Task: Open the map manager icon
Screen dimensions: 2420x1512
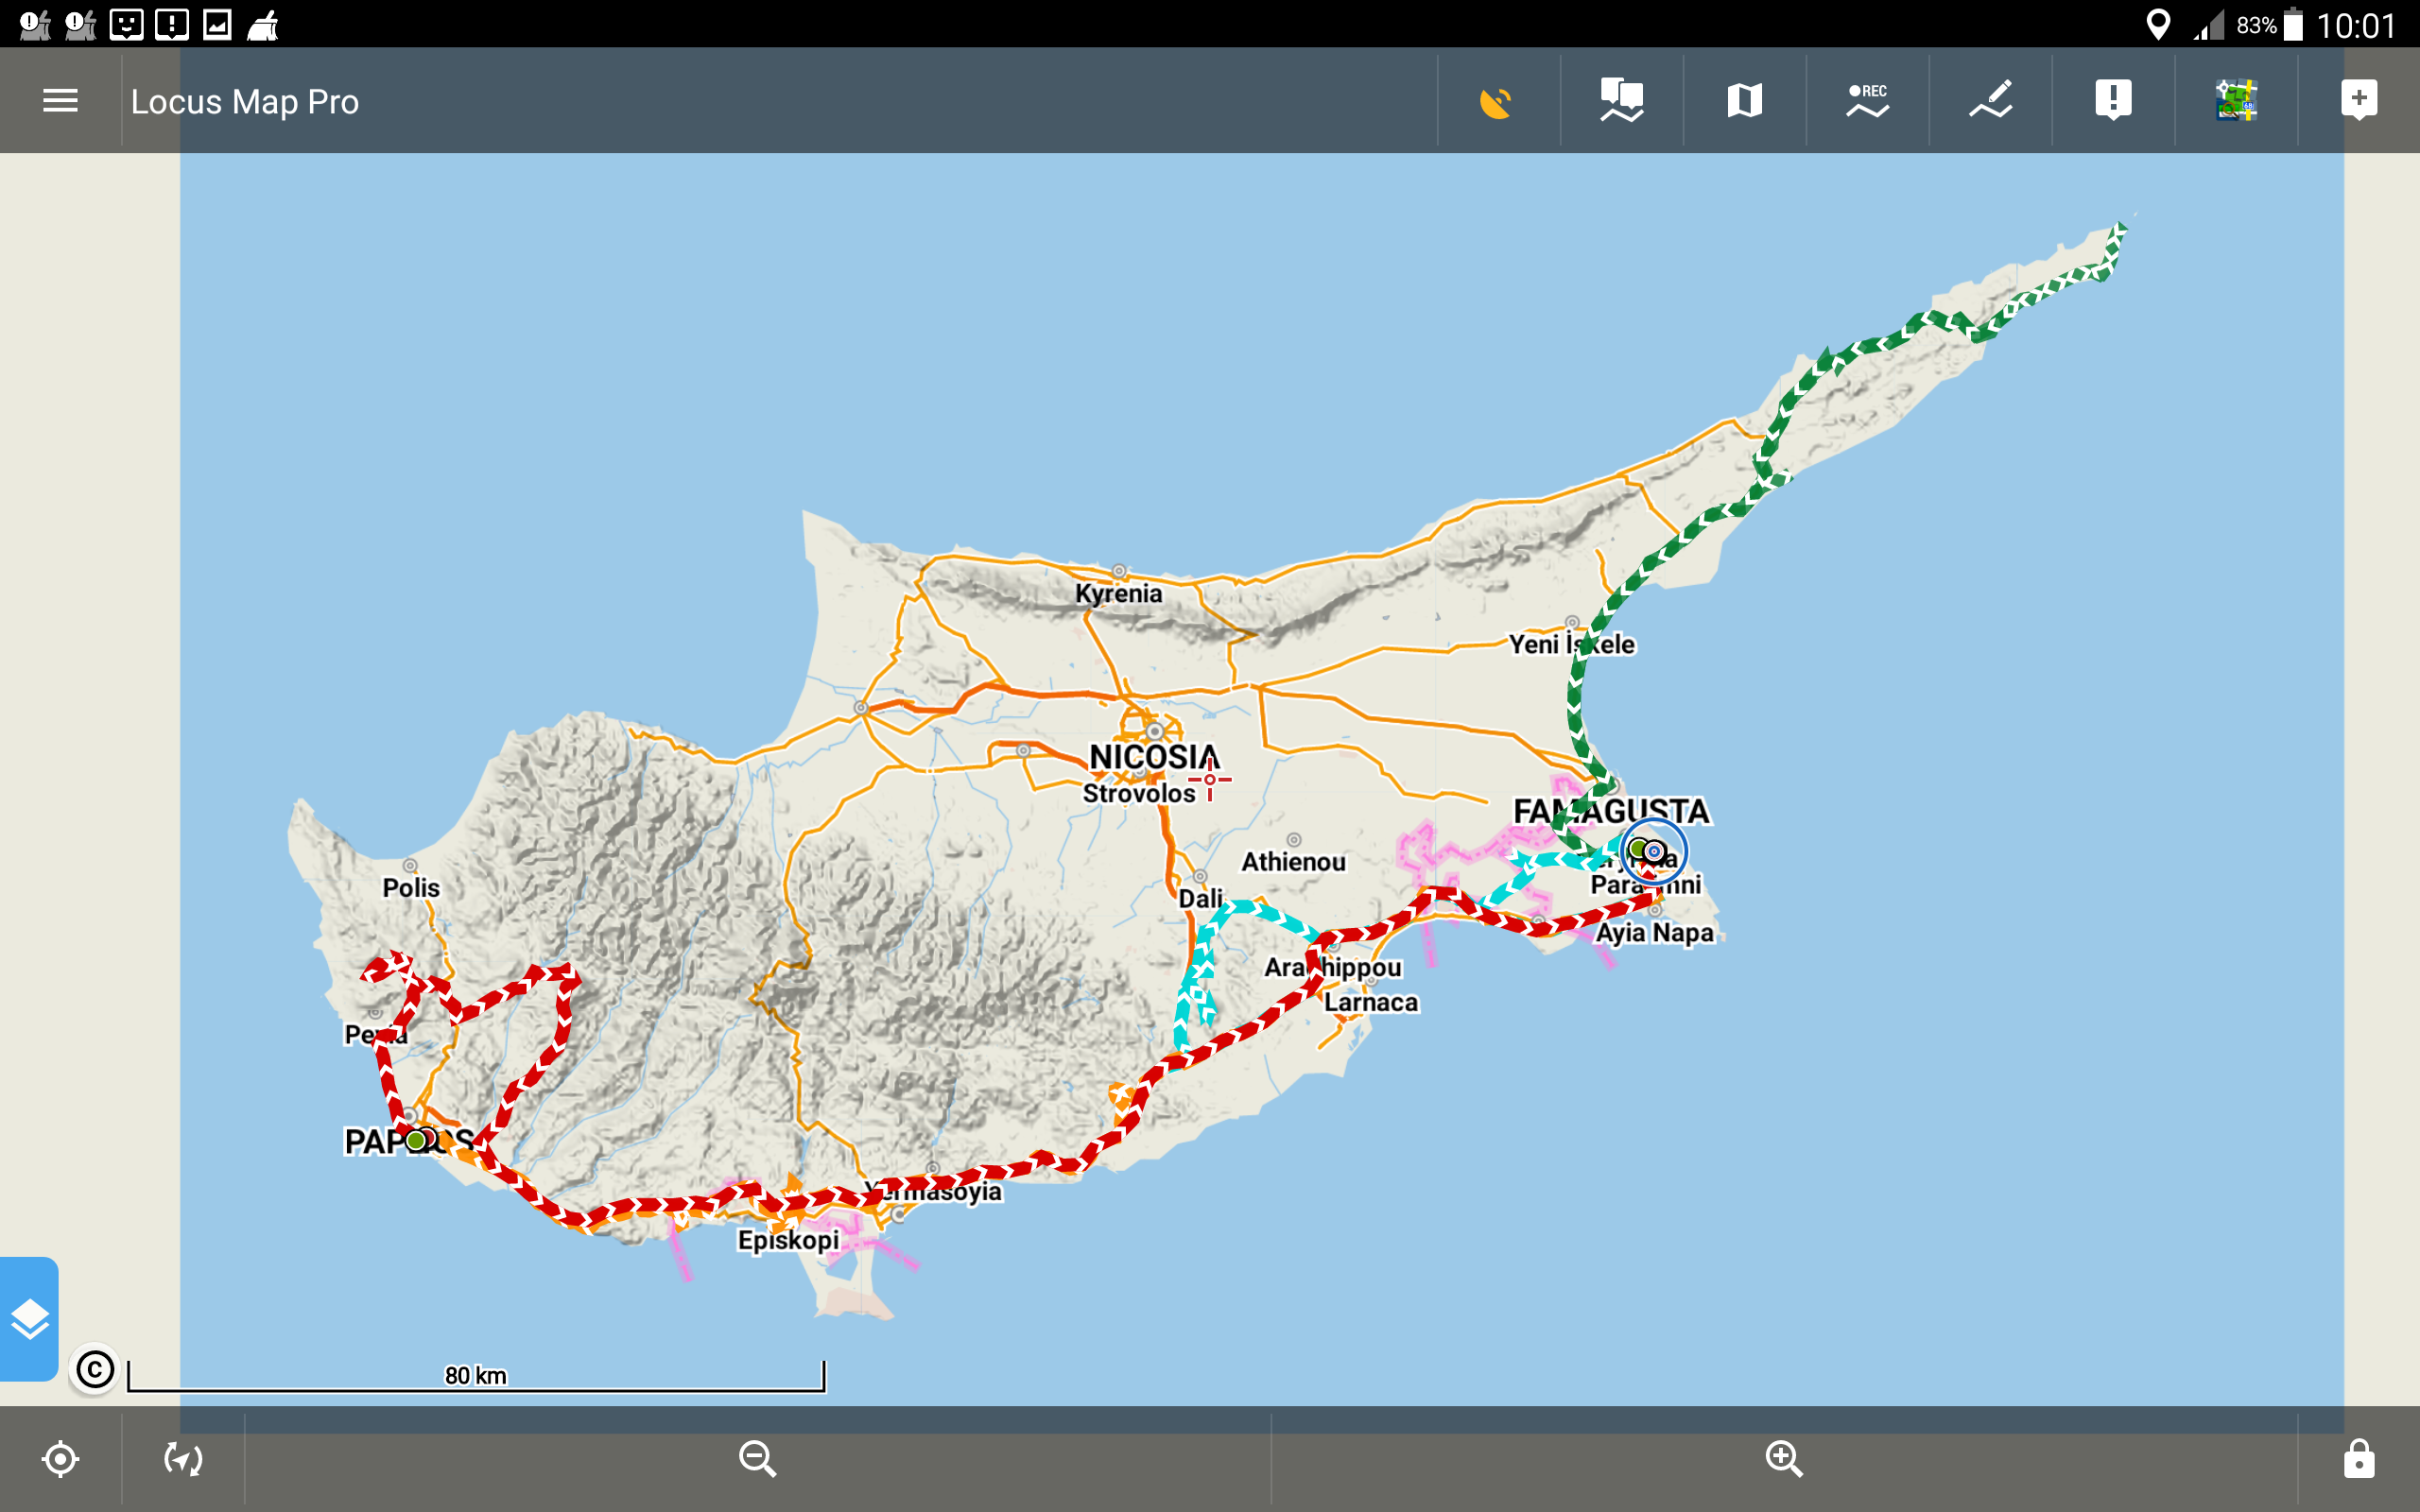Action: click(x=1744, y=100)
